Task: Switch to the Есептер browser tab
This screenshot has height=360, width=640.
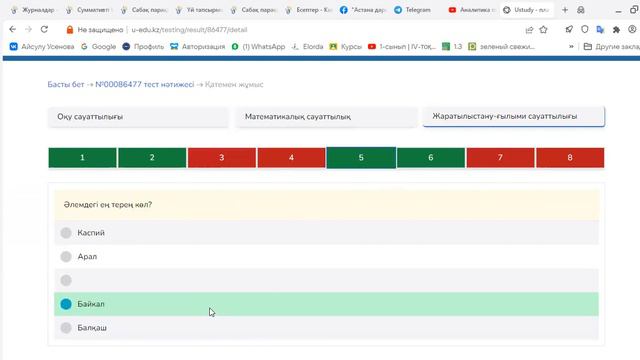Action: [309, 10]
